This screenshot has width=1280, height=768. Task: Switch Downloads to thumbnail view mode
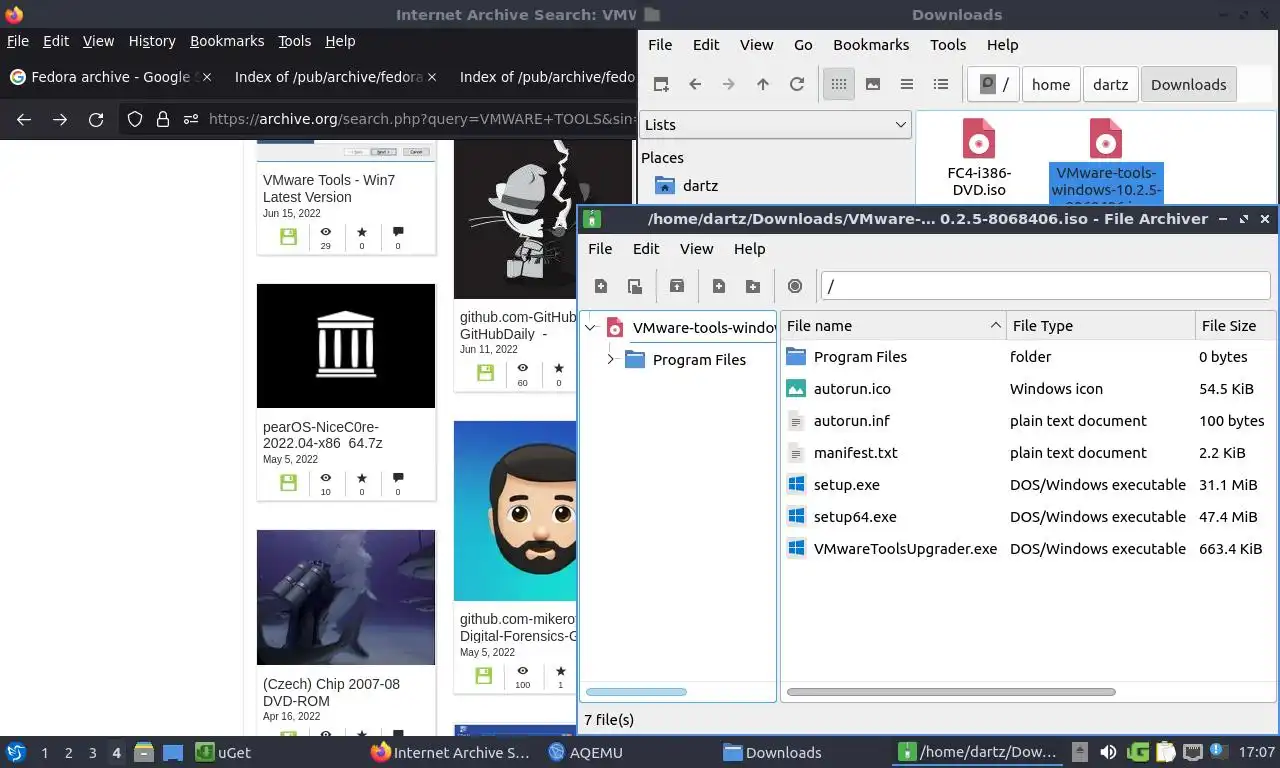(x=873, y=84)
